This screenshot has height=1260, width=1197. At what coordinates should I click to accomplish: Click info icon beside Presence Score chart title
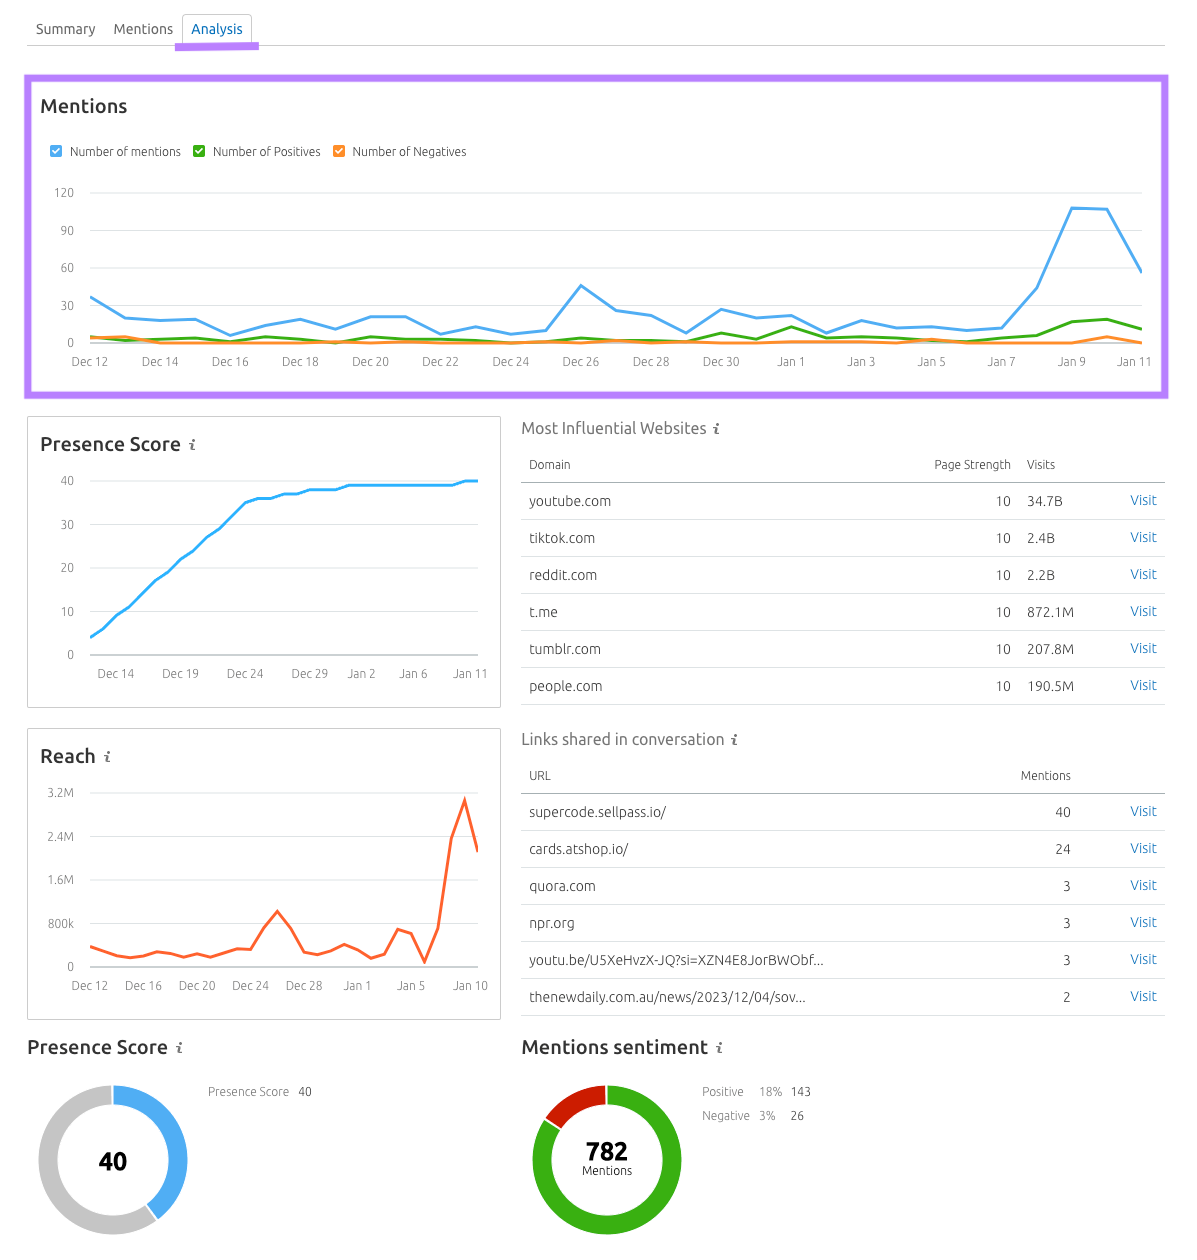[192, 445]
